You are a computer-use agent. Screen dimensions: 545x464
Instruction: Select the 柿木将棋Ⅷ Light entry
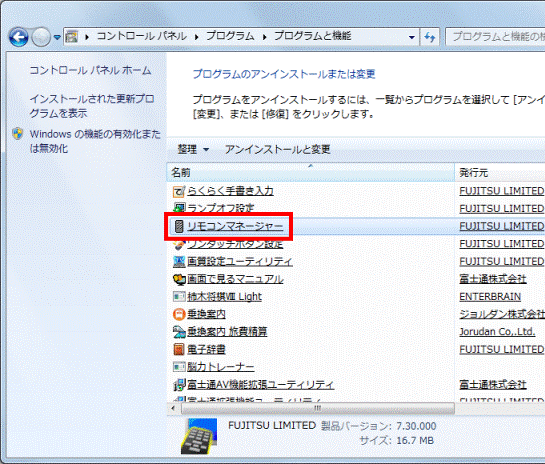224,296
